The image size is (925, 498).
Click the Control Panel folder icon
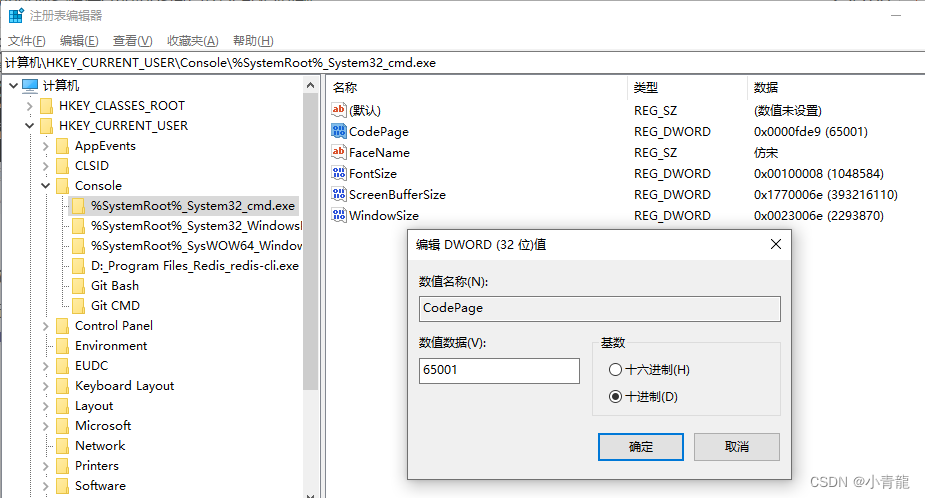63,326
